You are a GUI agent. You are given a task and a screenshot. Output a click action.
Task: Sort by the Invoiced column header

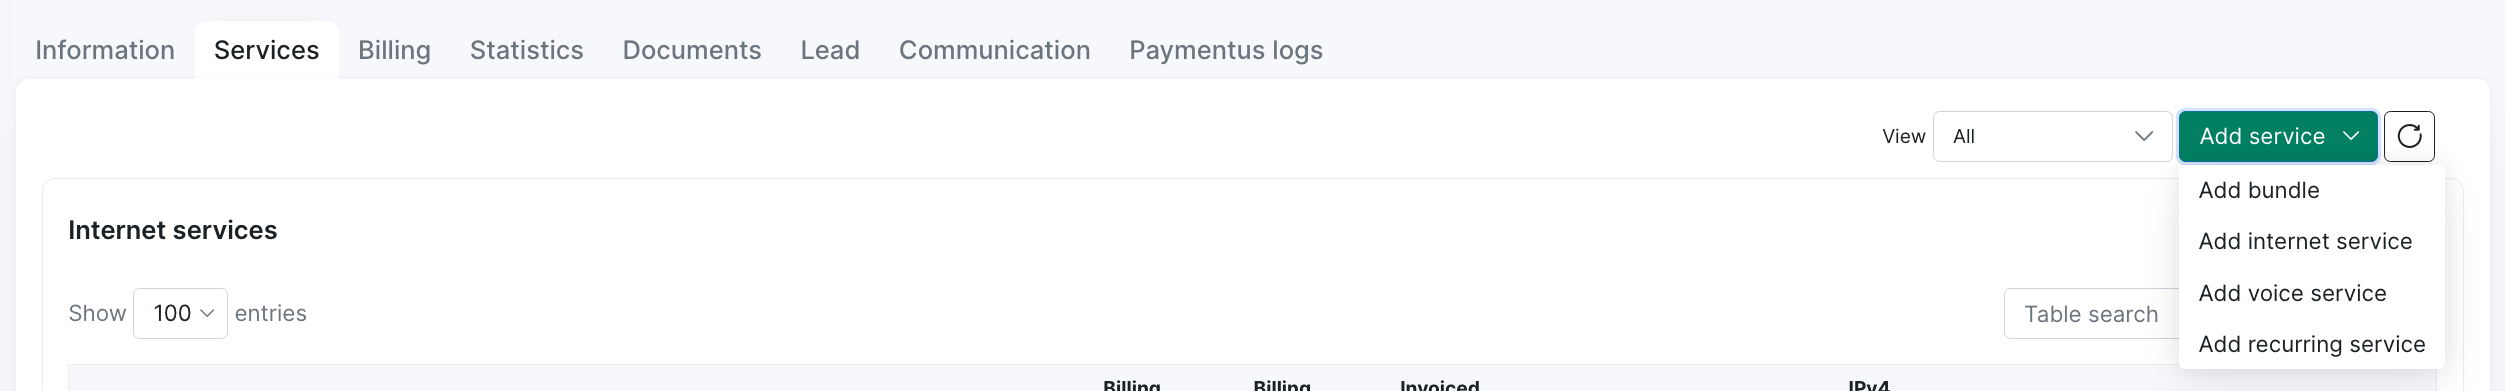click(1439, 385)
